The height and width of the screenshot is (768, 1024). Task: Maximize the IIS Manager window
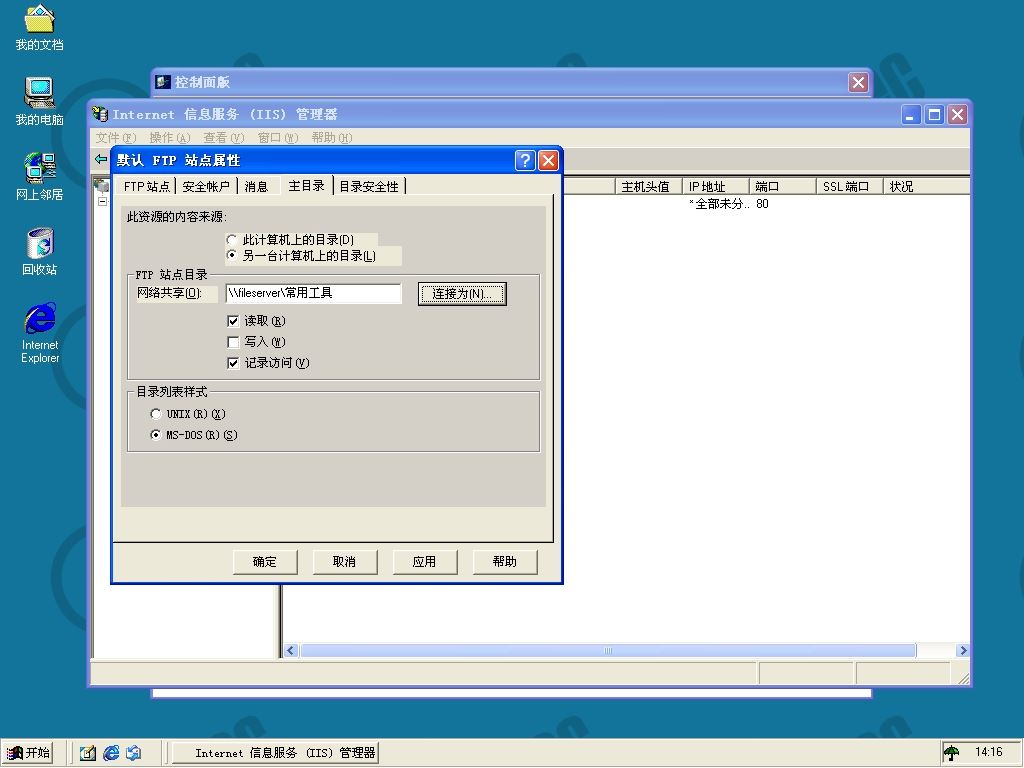(x=935, y=115)
